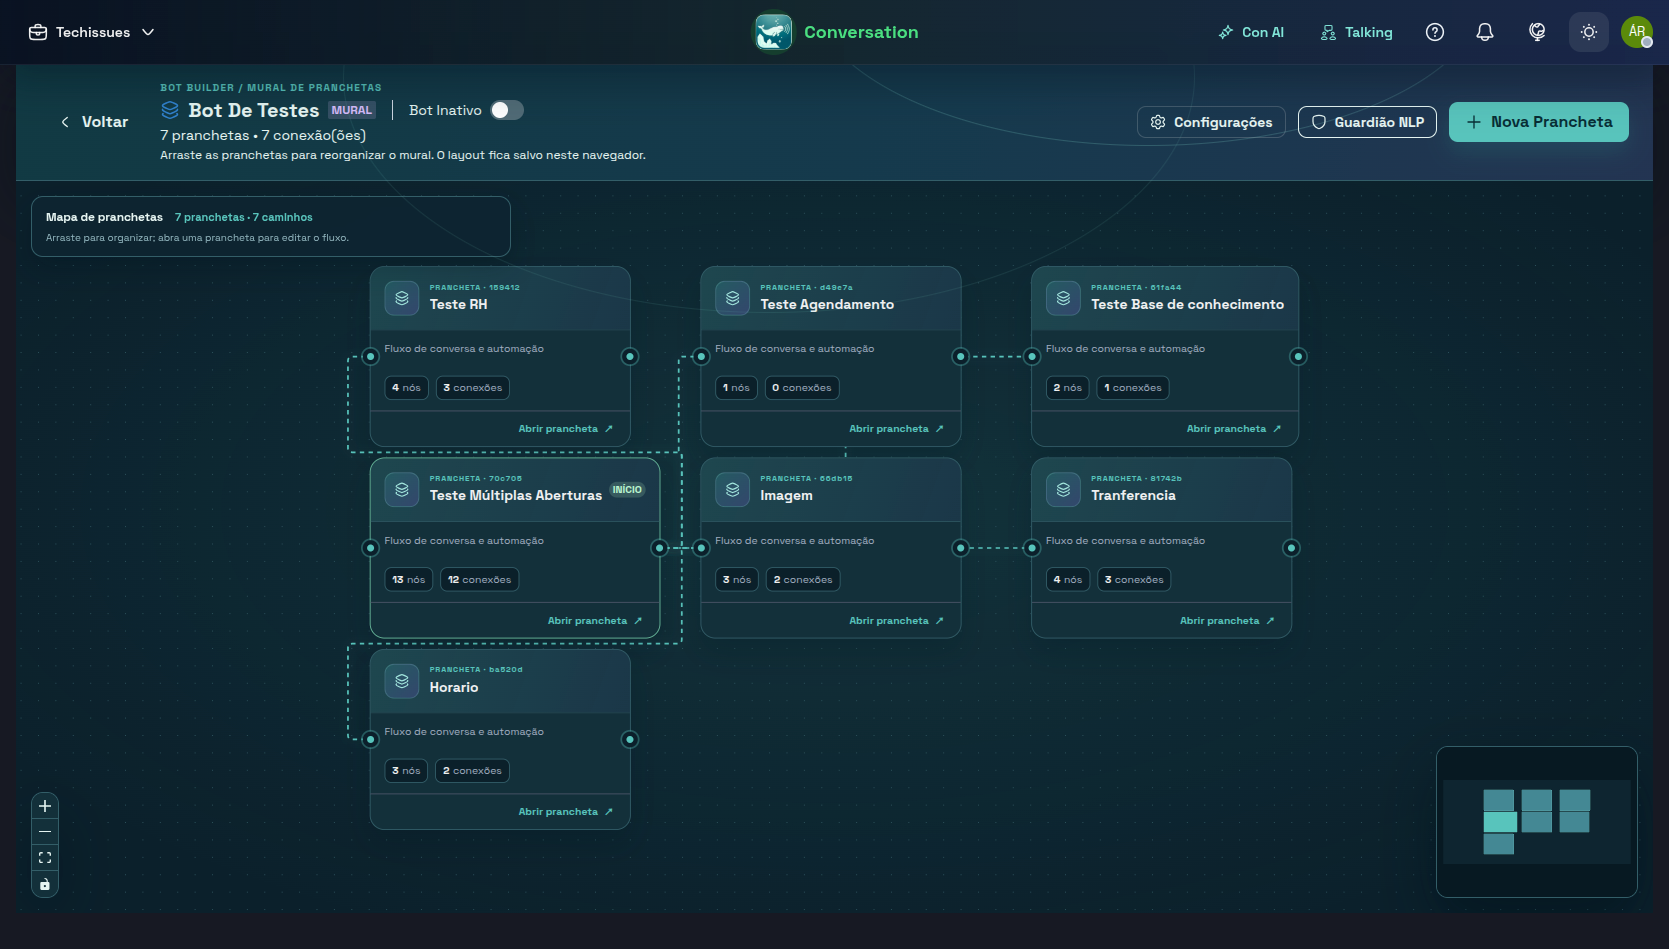1669x949 pixels.
Task: Click the 13 nós chip
Action: tap(409, 580)
